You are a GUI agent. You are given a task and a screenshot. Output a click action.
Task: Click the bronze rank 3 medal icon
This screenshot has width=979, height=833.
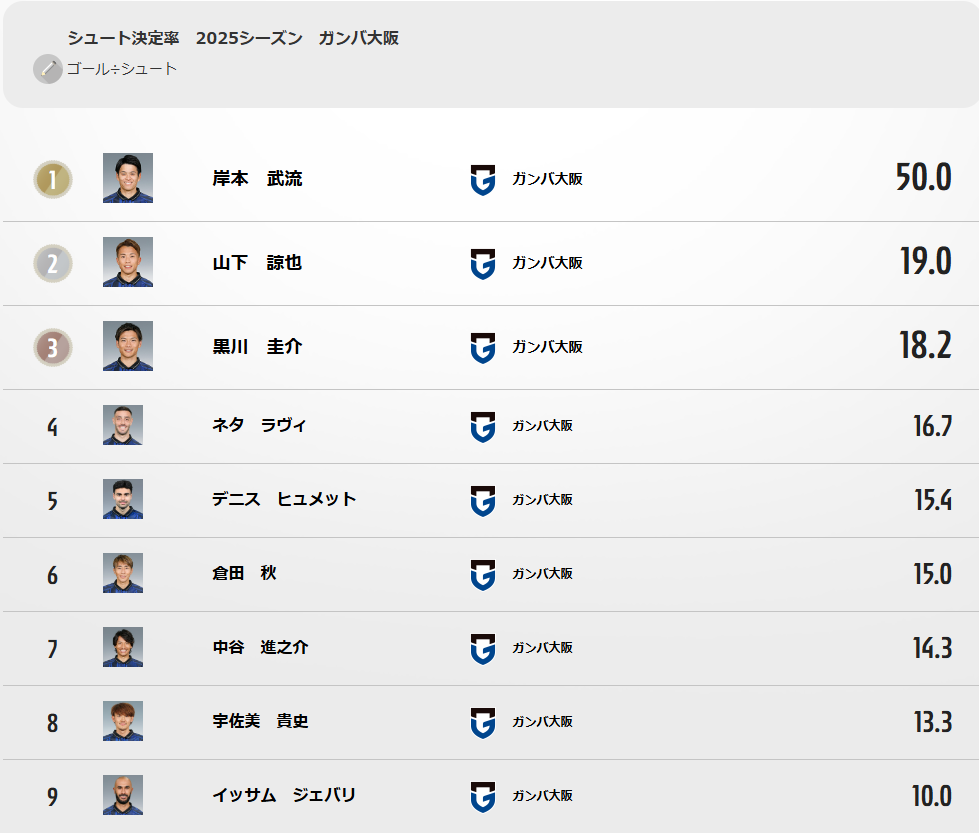53,348
